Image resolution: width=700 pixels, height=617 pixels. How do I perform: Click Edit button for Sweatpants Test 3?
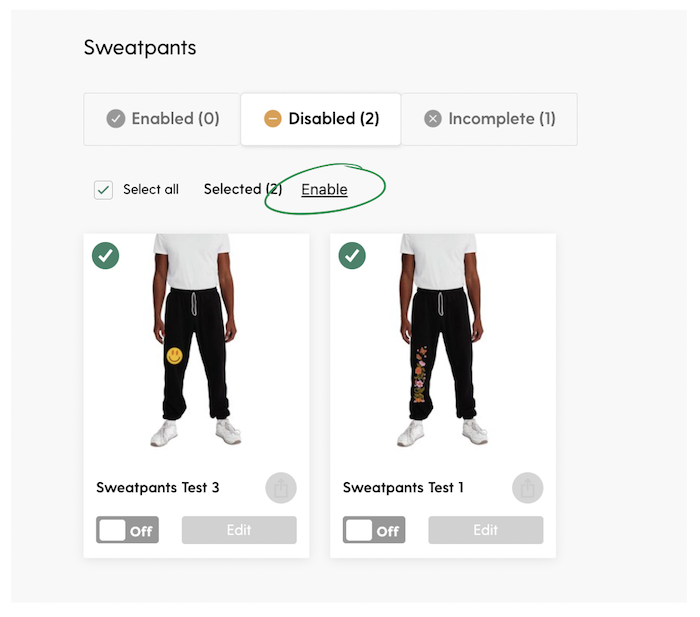point(239,530)
